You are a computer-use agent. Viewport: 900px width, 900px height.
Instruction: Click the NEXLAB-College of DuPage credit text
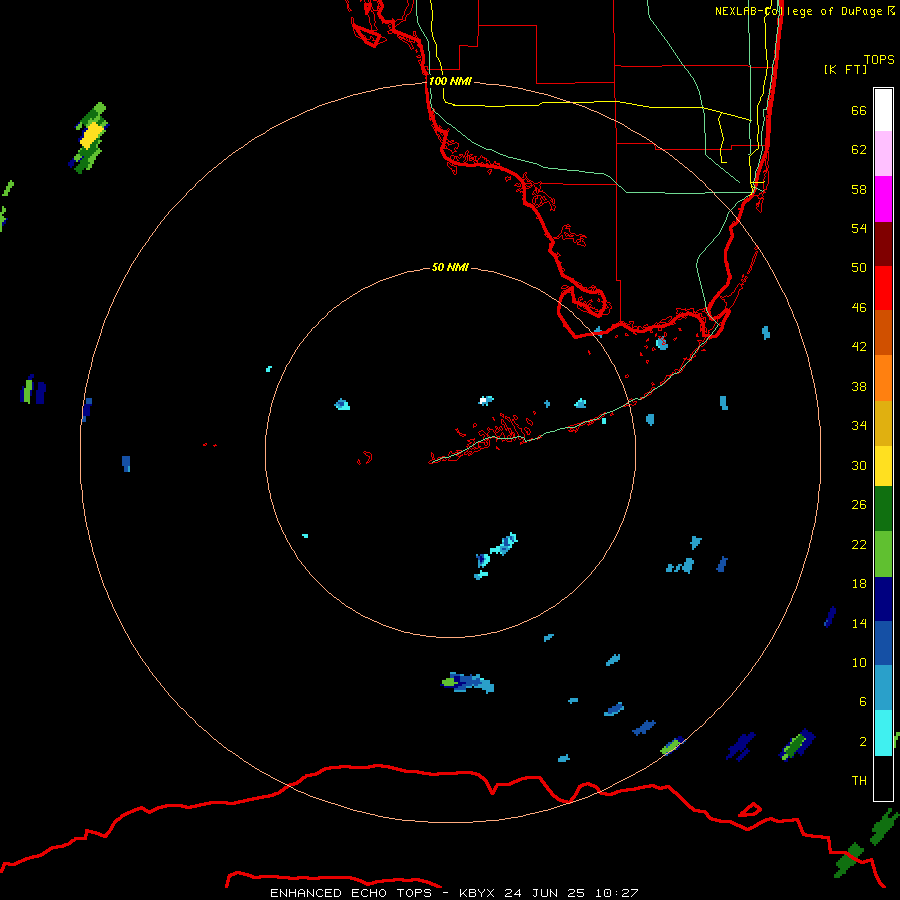pos(804,11)
